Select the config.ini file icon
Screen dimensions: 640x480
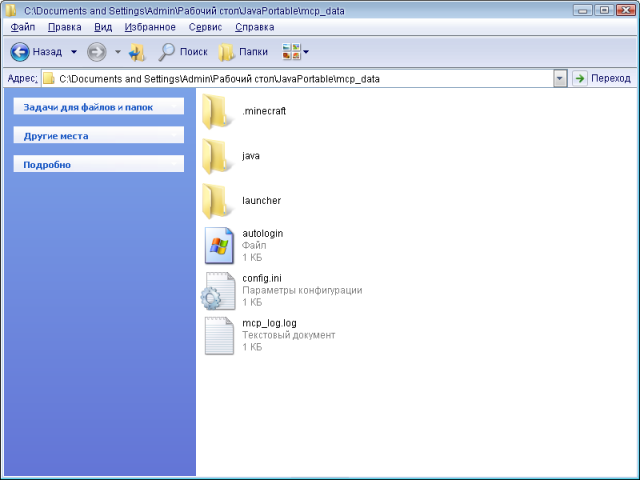pyautogui.click(x=217, y=290)
